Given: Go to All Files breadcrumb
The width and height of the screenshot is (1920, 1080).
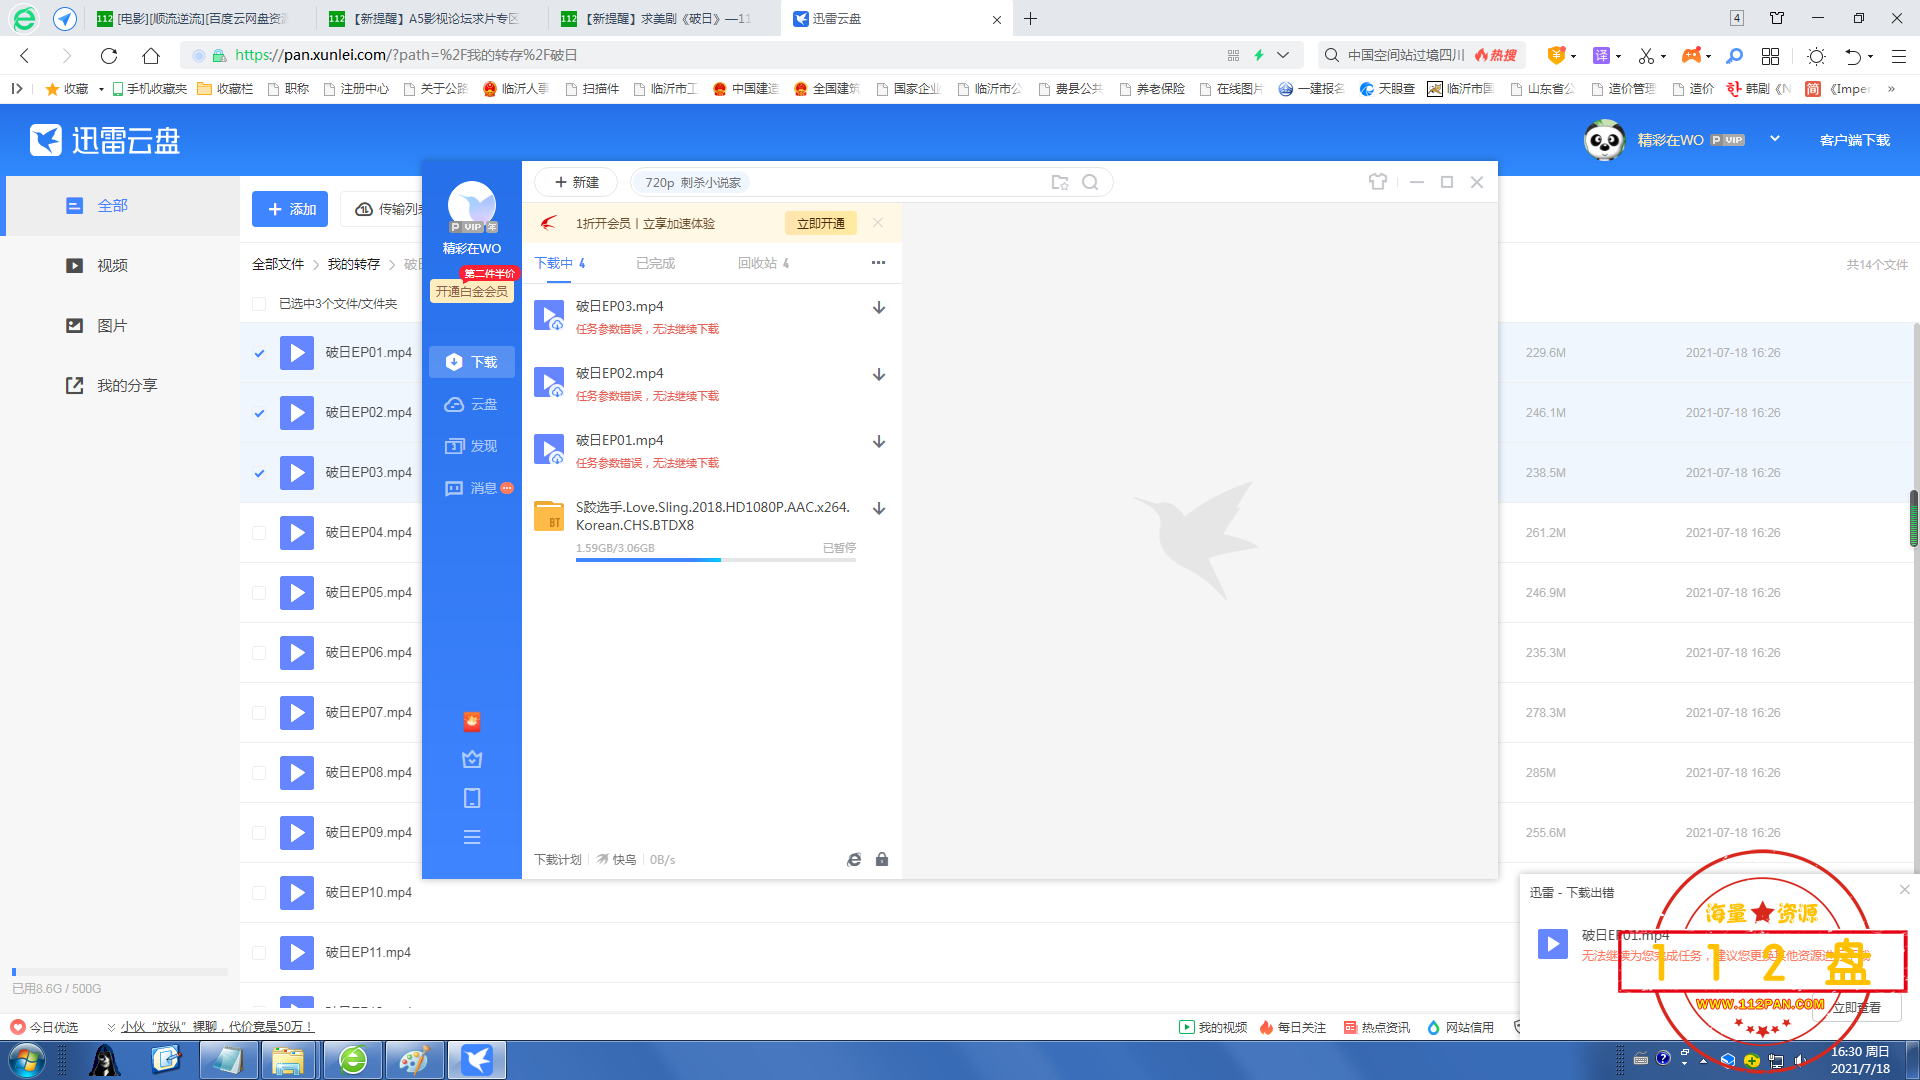Looking at the screenshot, I should pos(278,264).
